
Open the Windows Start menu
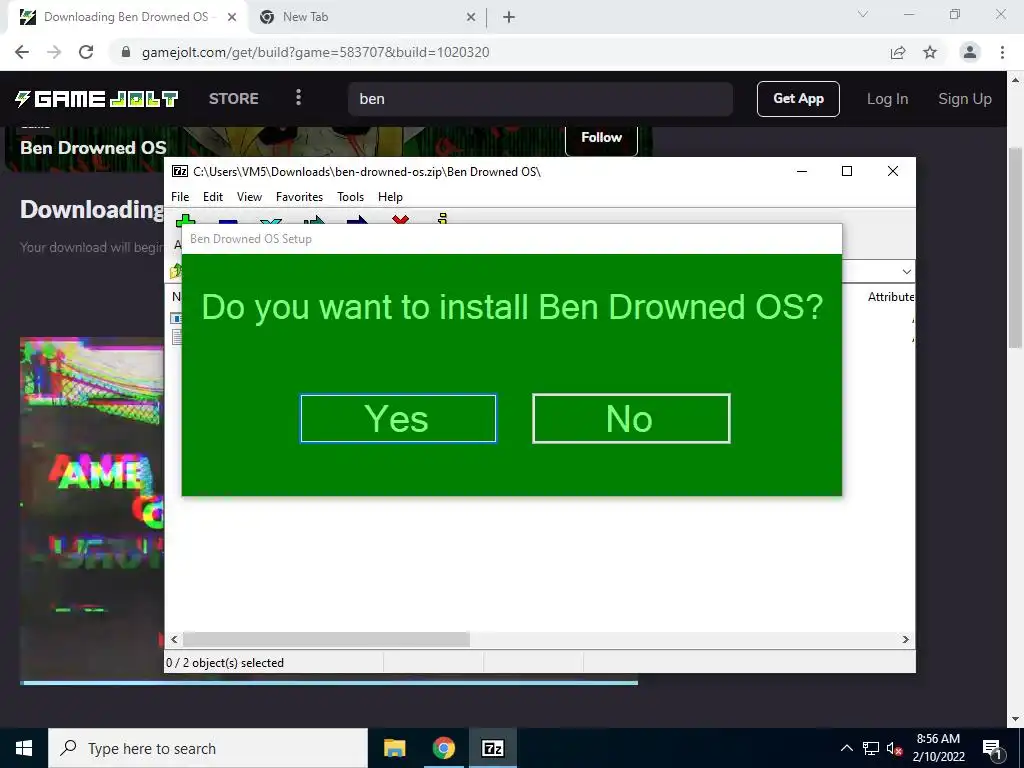24,748
